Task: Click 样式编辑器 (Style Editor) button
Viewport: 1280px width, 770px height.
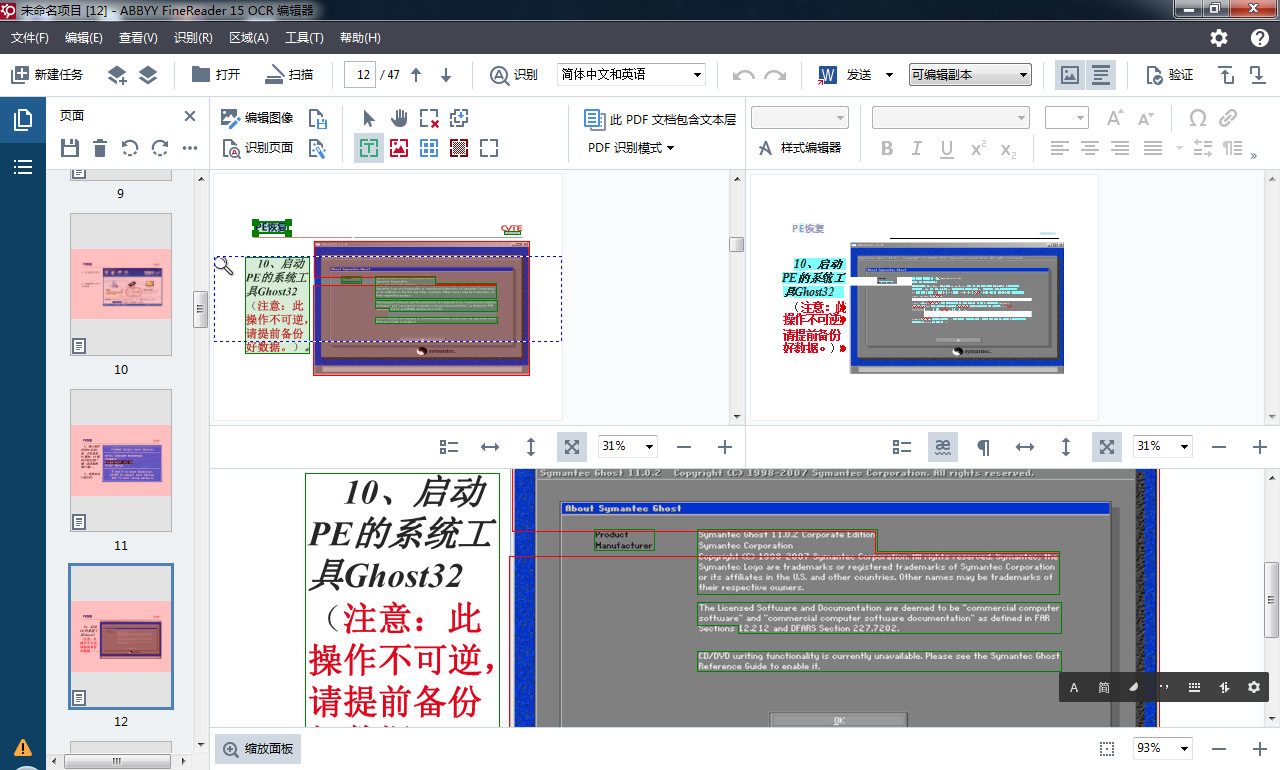Action: tap(799, 148)
